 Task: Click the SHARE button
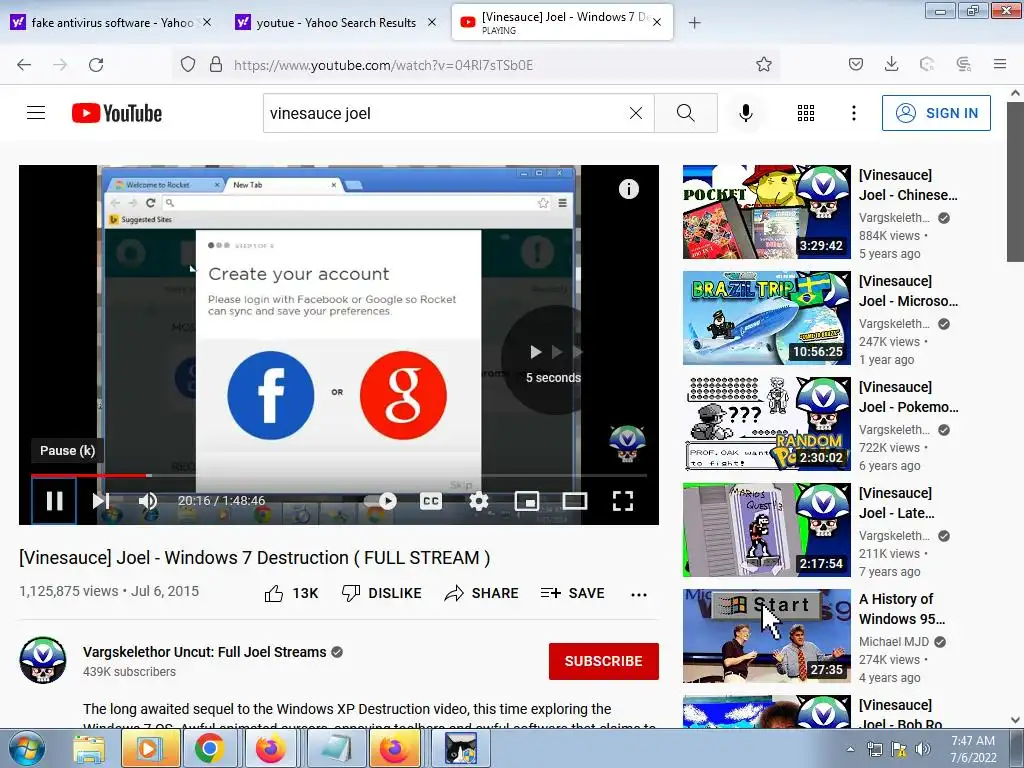pyautogui.click(x=481, y=593)
